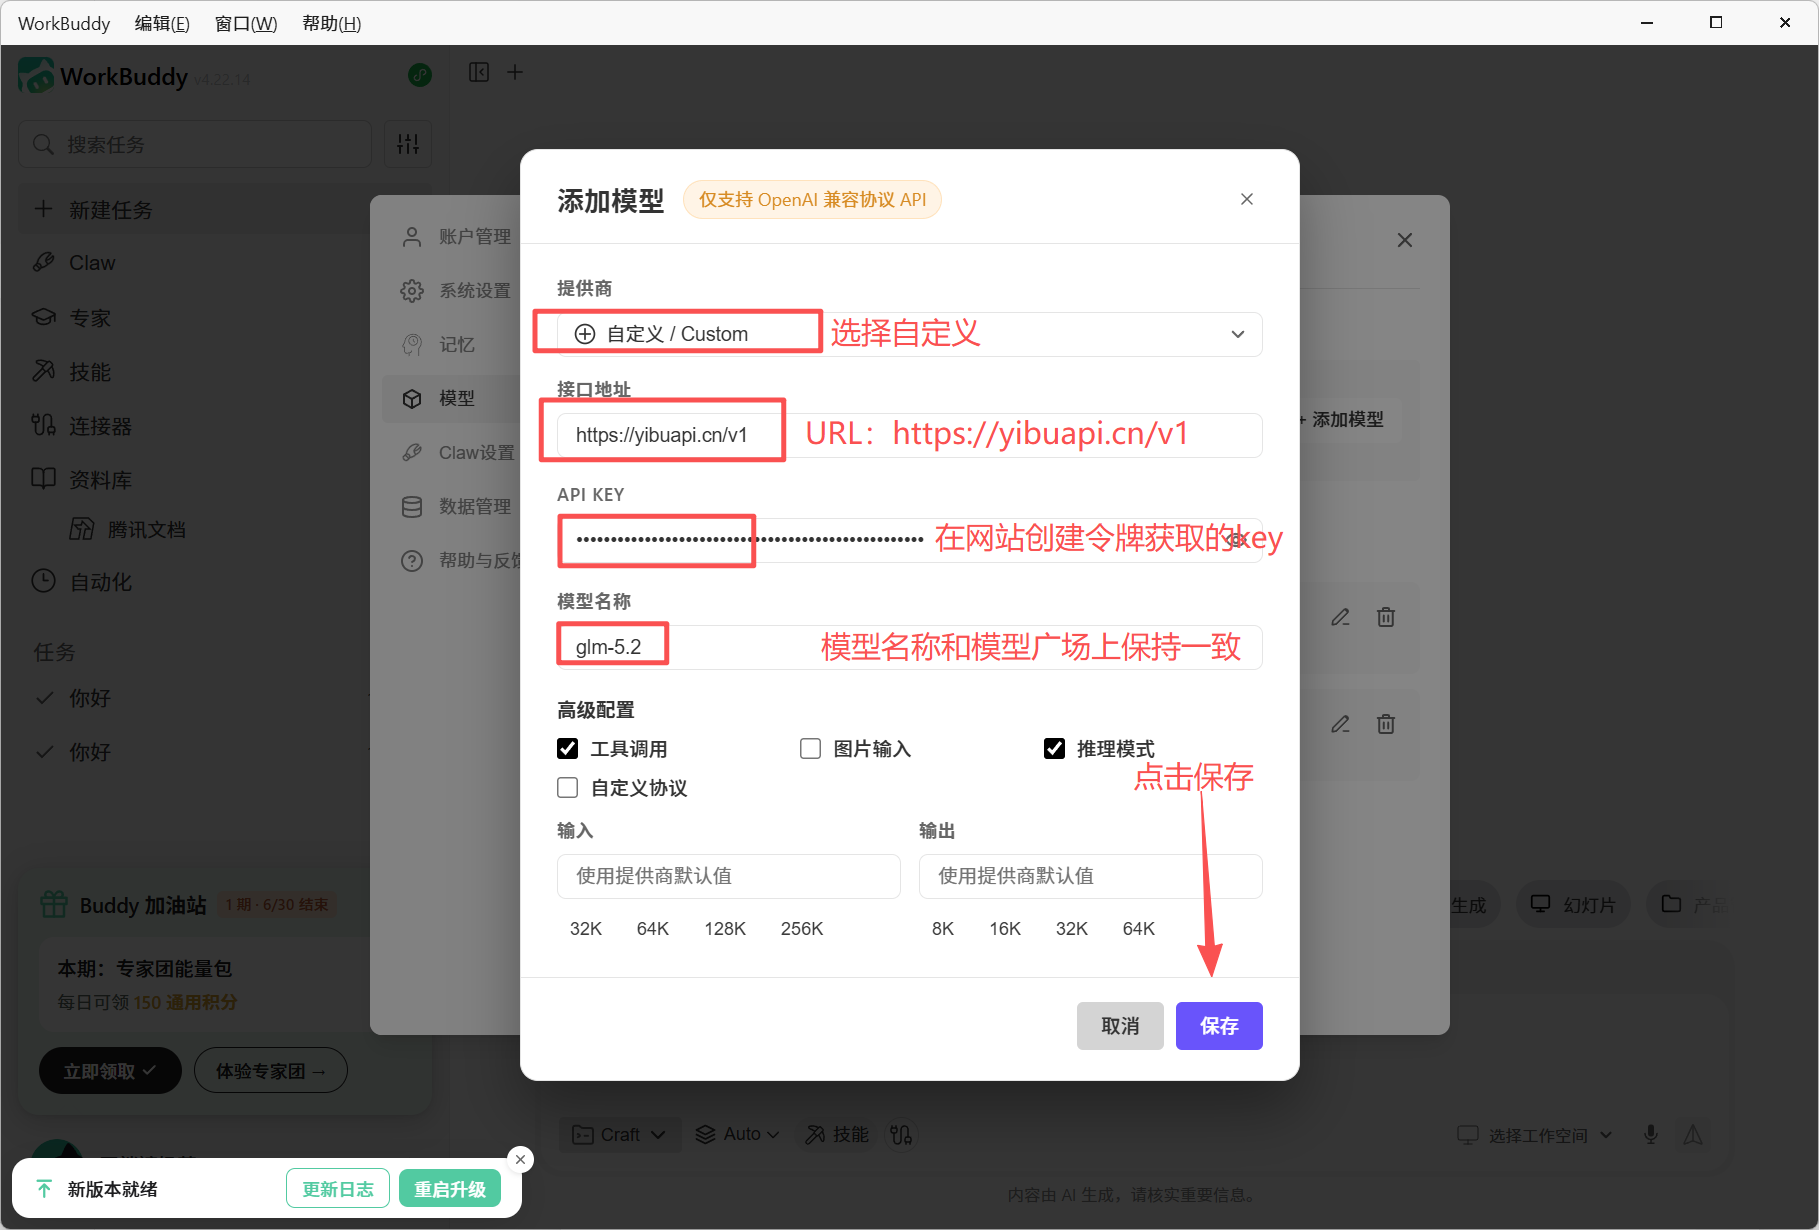This screenshot has height=1230, width=1819.
Task: Close the Add Model dialog with X
Action: pos(1247,199)
